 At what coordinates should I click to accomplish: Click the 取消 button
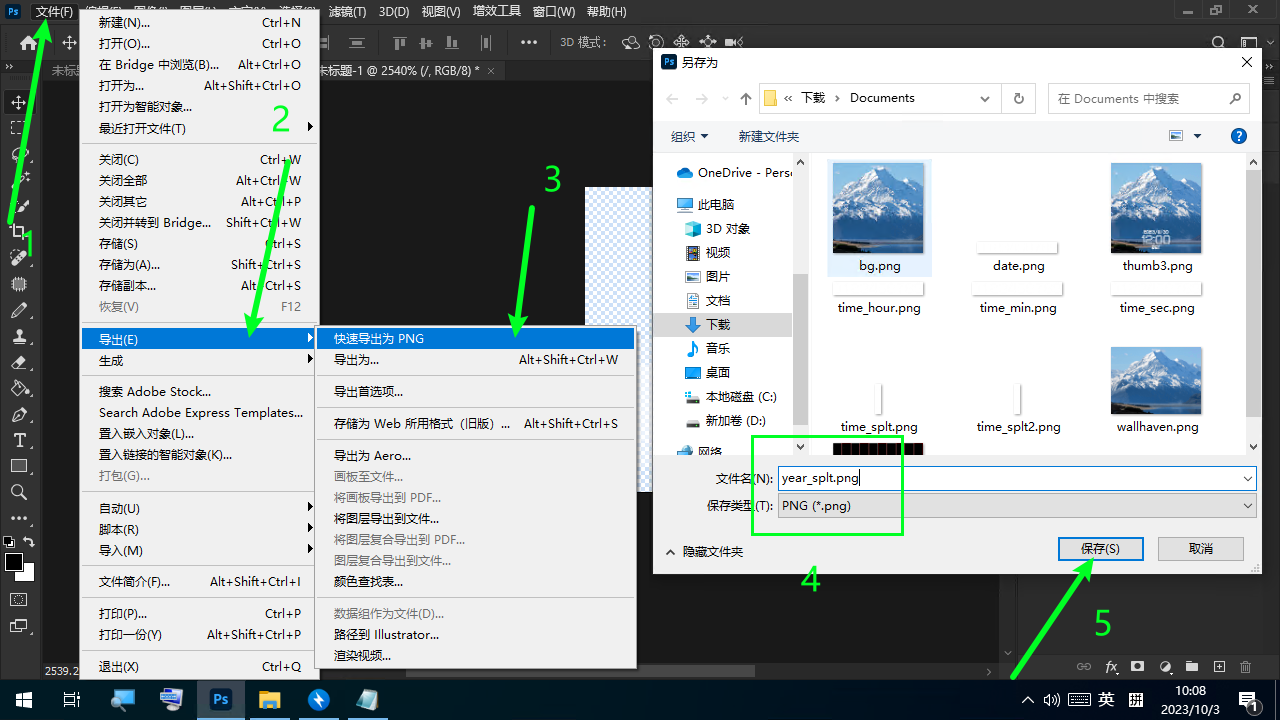(x=1200, y=549)
